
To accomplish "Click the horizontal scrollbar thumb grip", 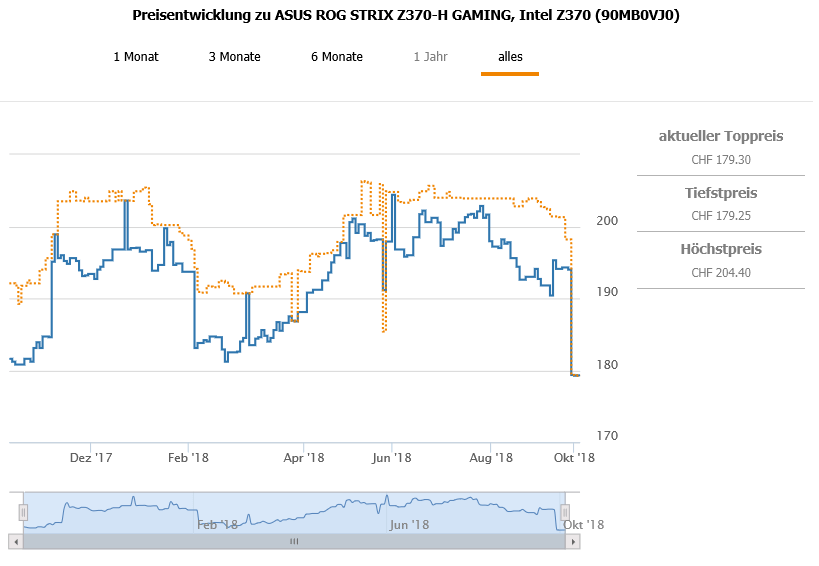I will pyautogui.click(x=294, y=541).
